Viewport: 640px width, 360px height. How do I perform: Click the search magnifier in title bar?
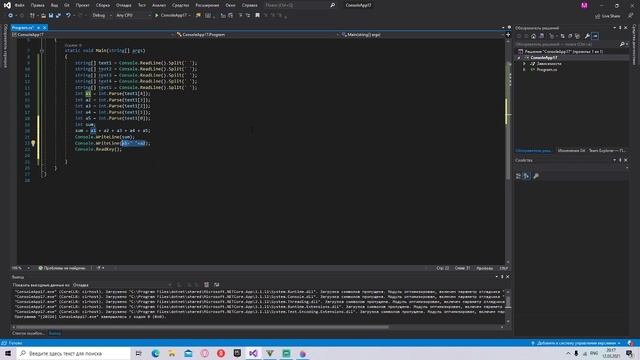pos(332,5)
